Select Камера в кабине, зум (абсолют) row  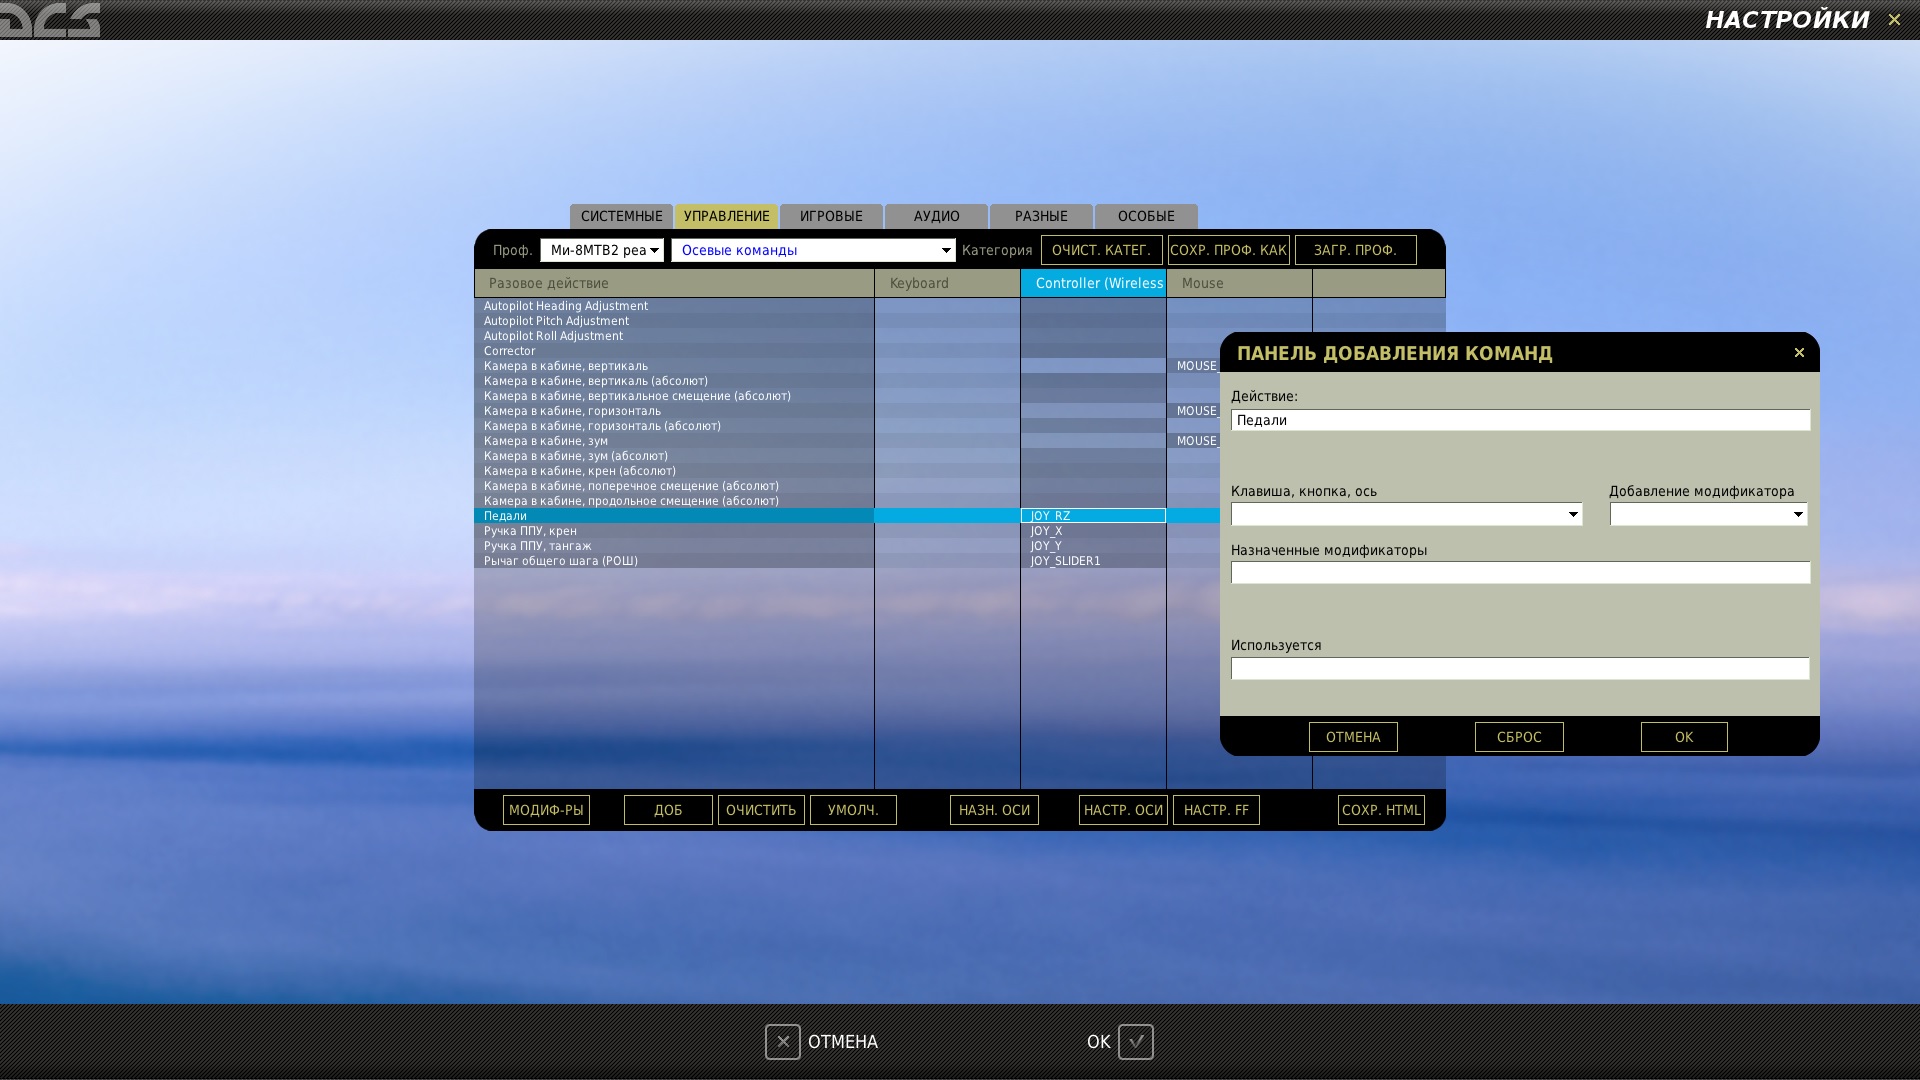(x=674, y=456)
